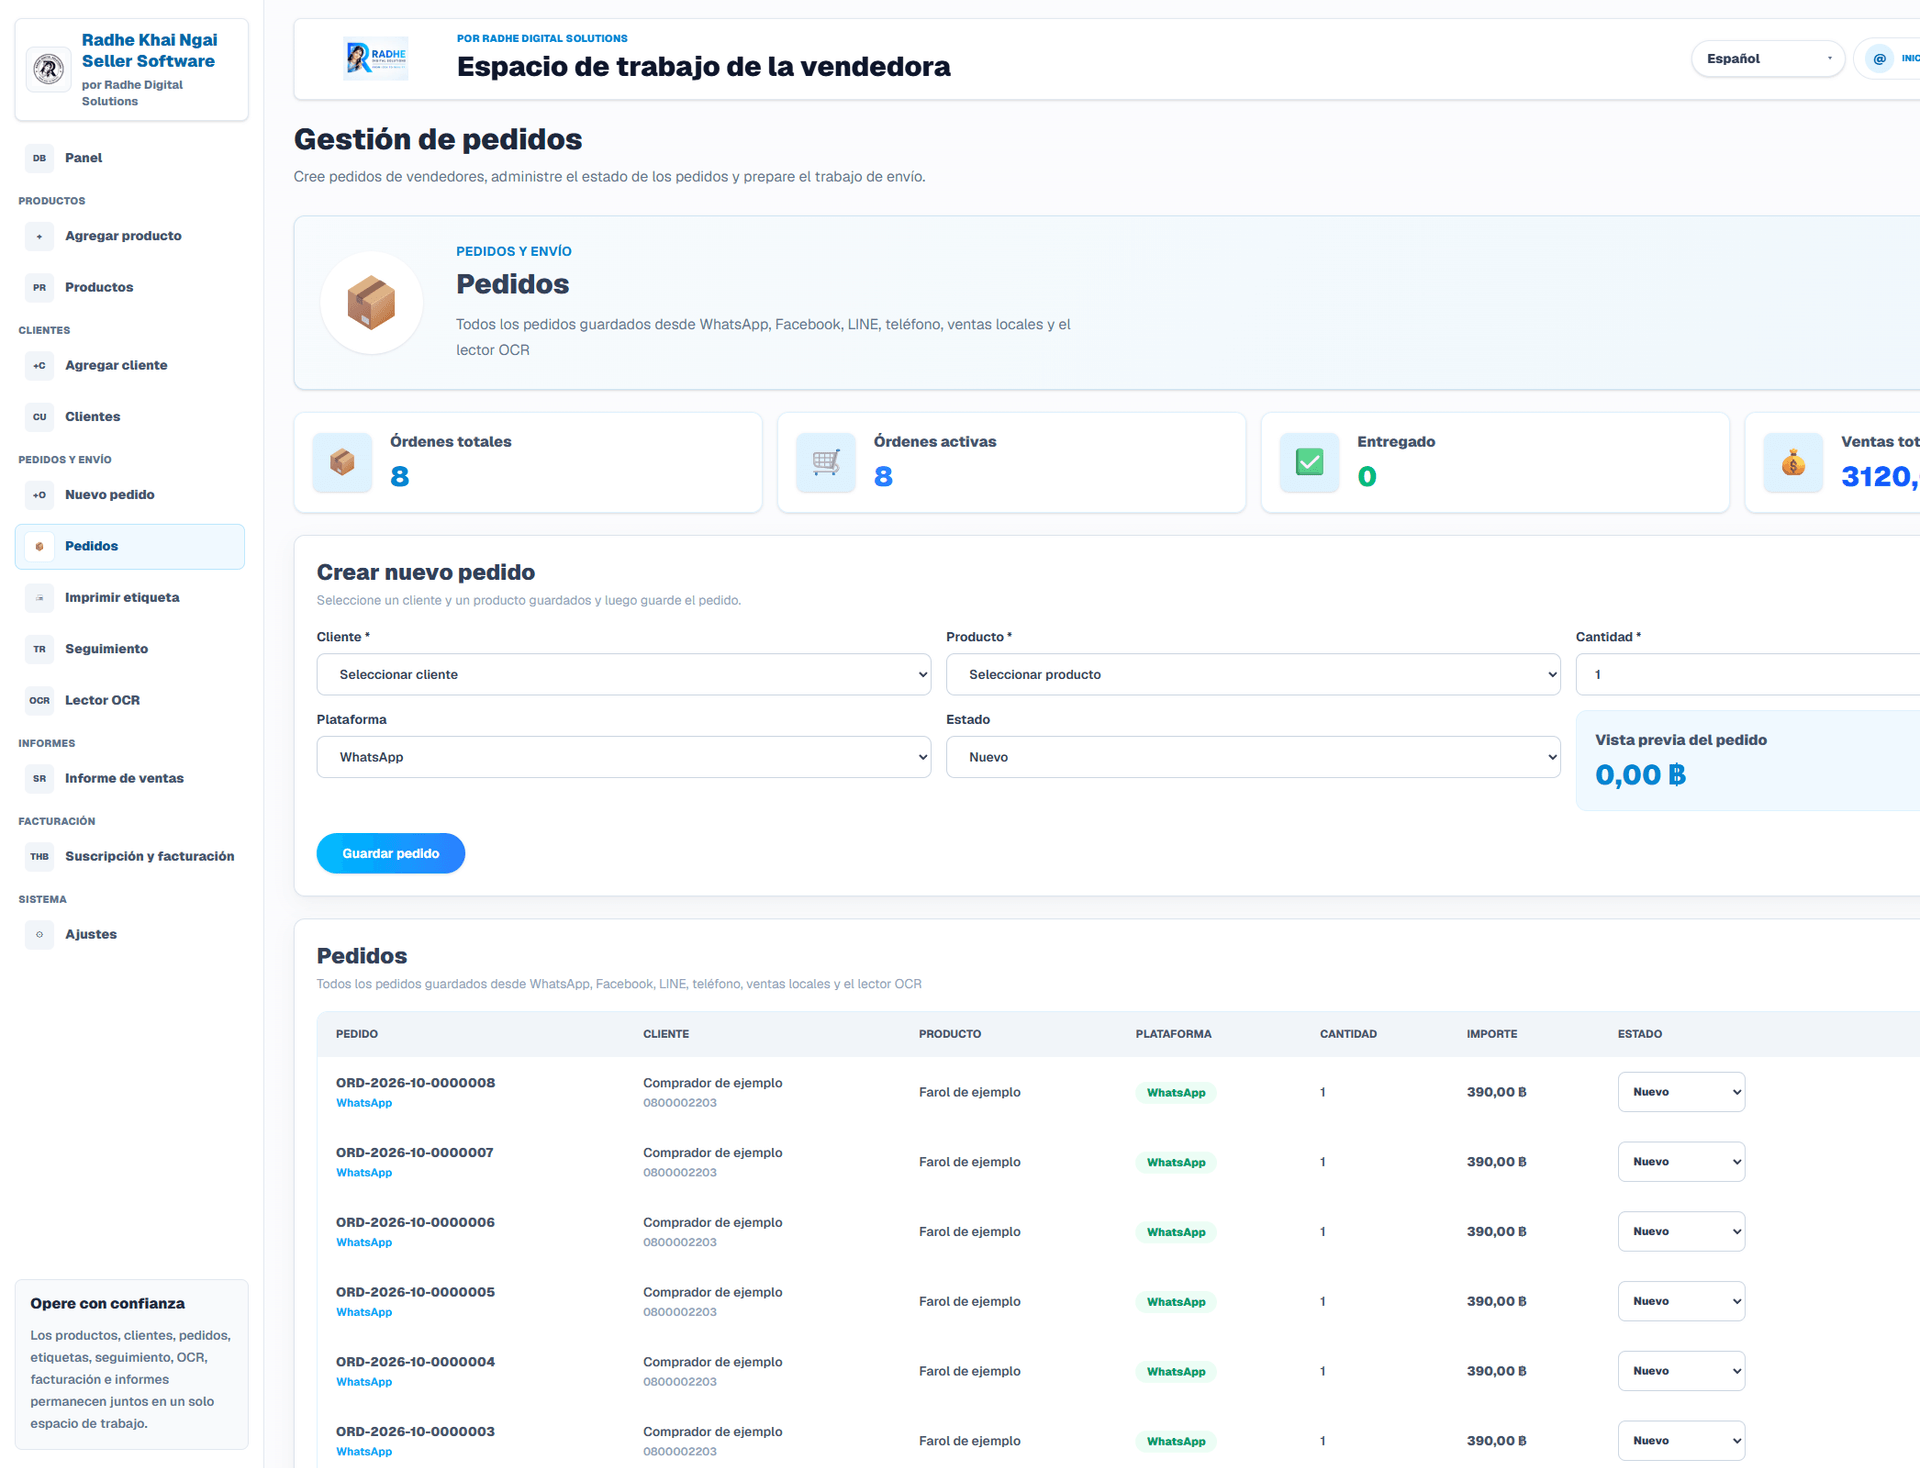The width and height of the screenshot is (1920, 1468).
Task: Click the Radhe seller software logo icon
Action: pos(48,69)
